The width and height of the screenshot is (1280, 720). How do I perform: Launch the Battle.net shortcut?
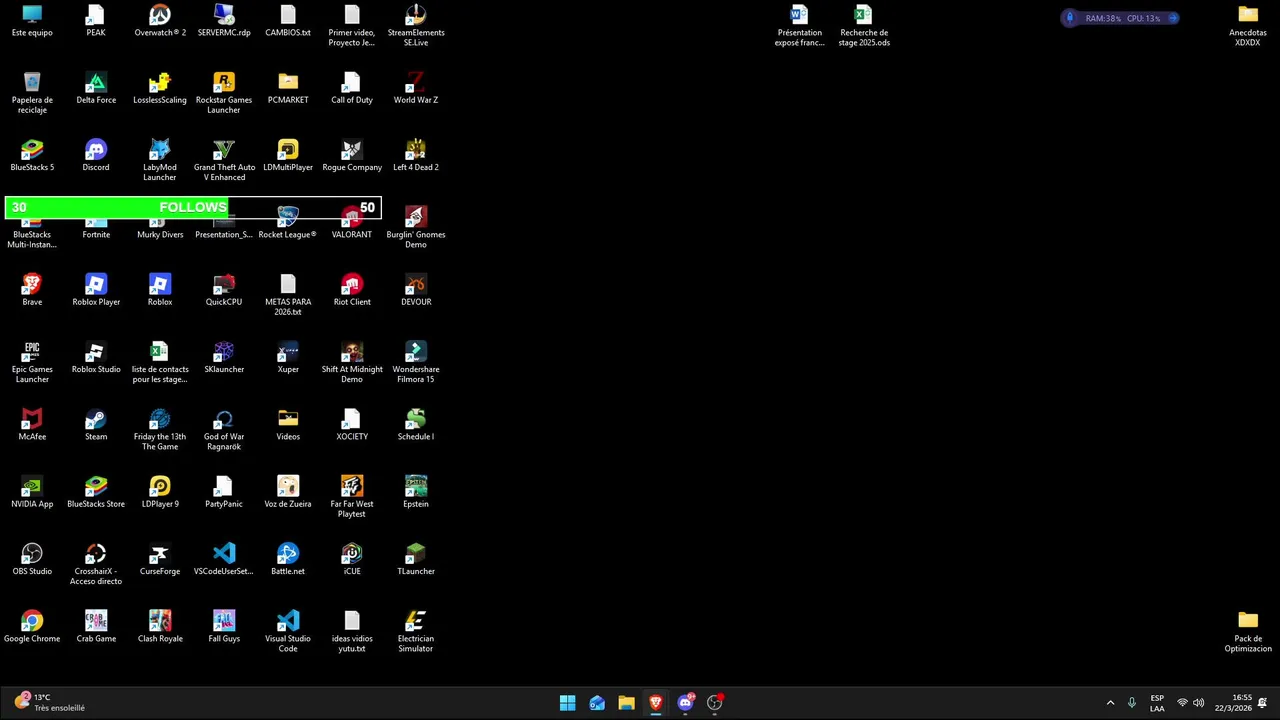(x=288, y=560)
